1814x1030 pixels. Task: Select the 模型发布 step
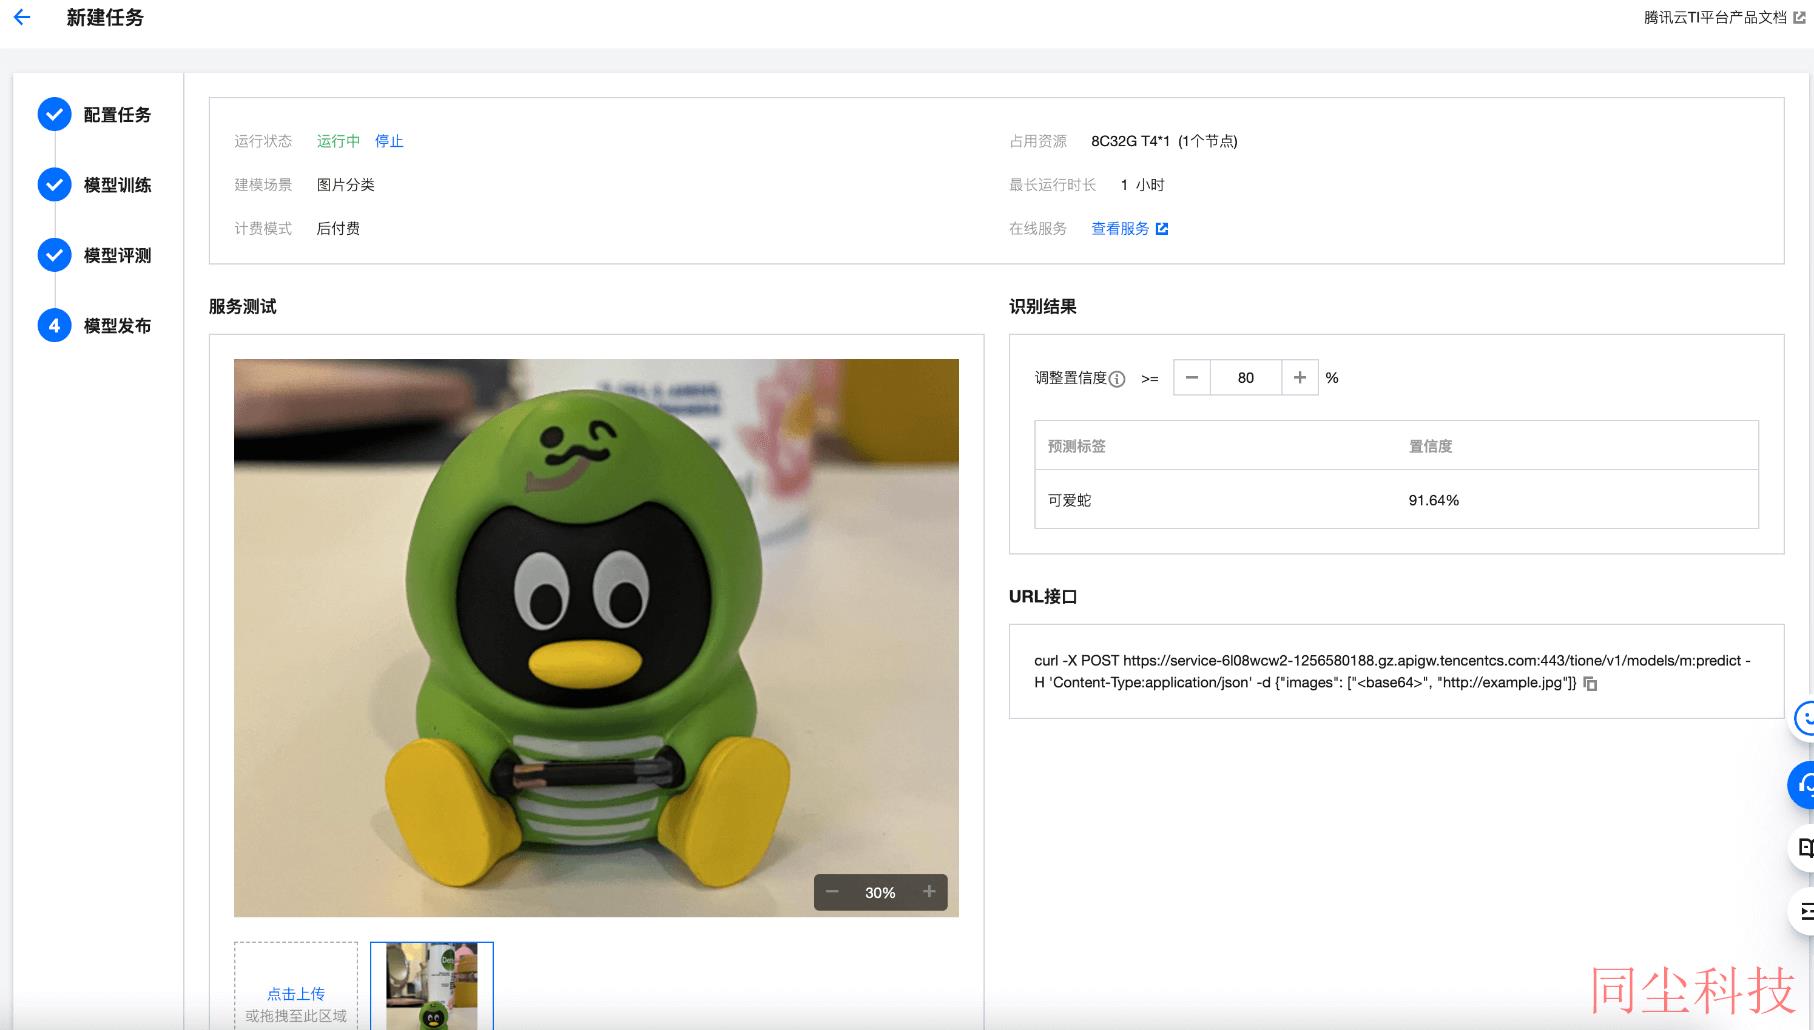(117, 326)
